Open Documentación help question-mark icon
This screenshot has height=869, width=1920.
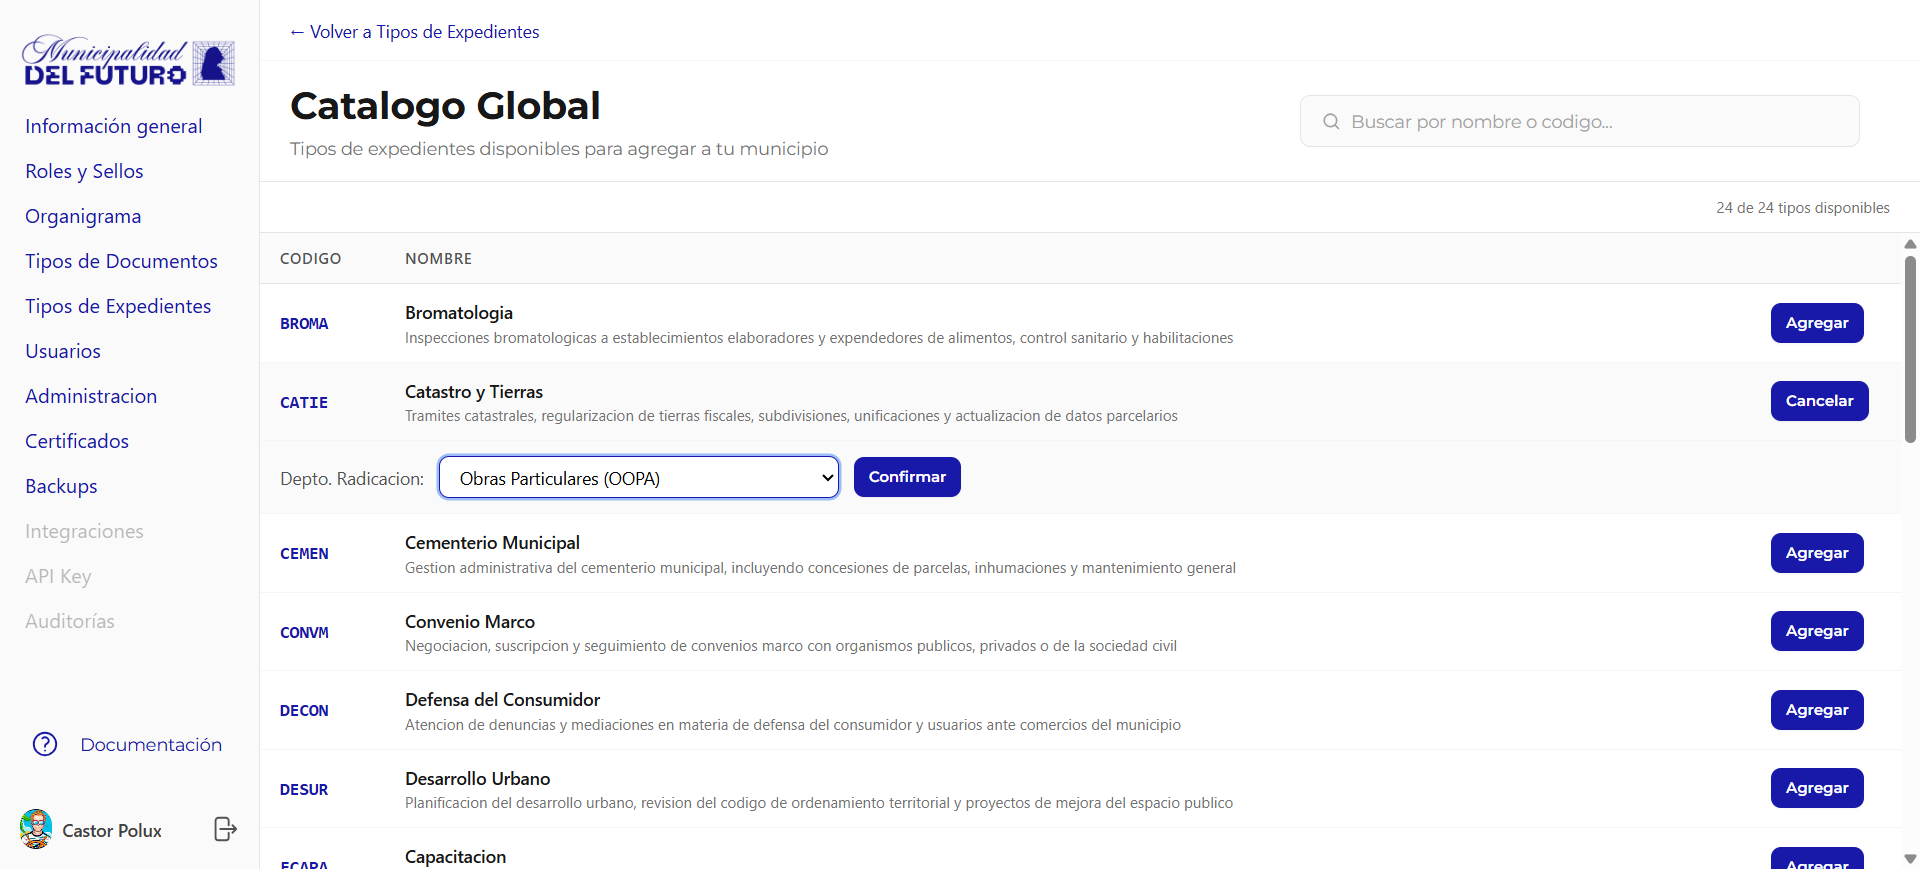point(45,744)
